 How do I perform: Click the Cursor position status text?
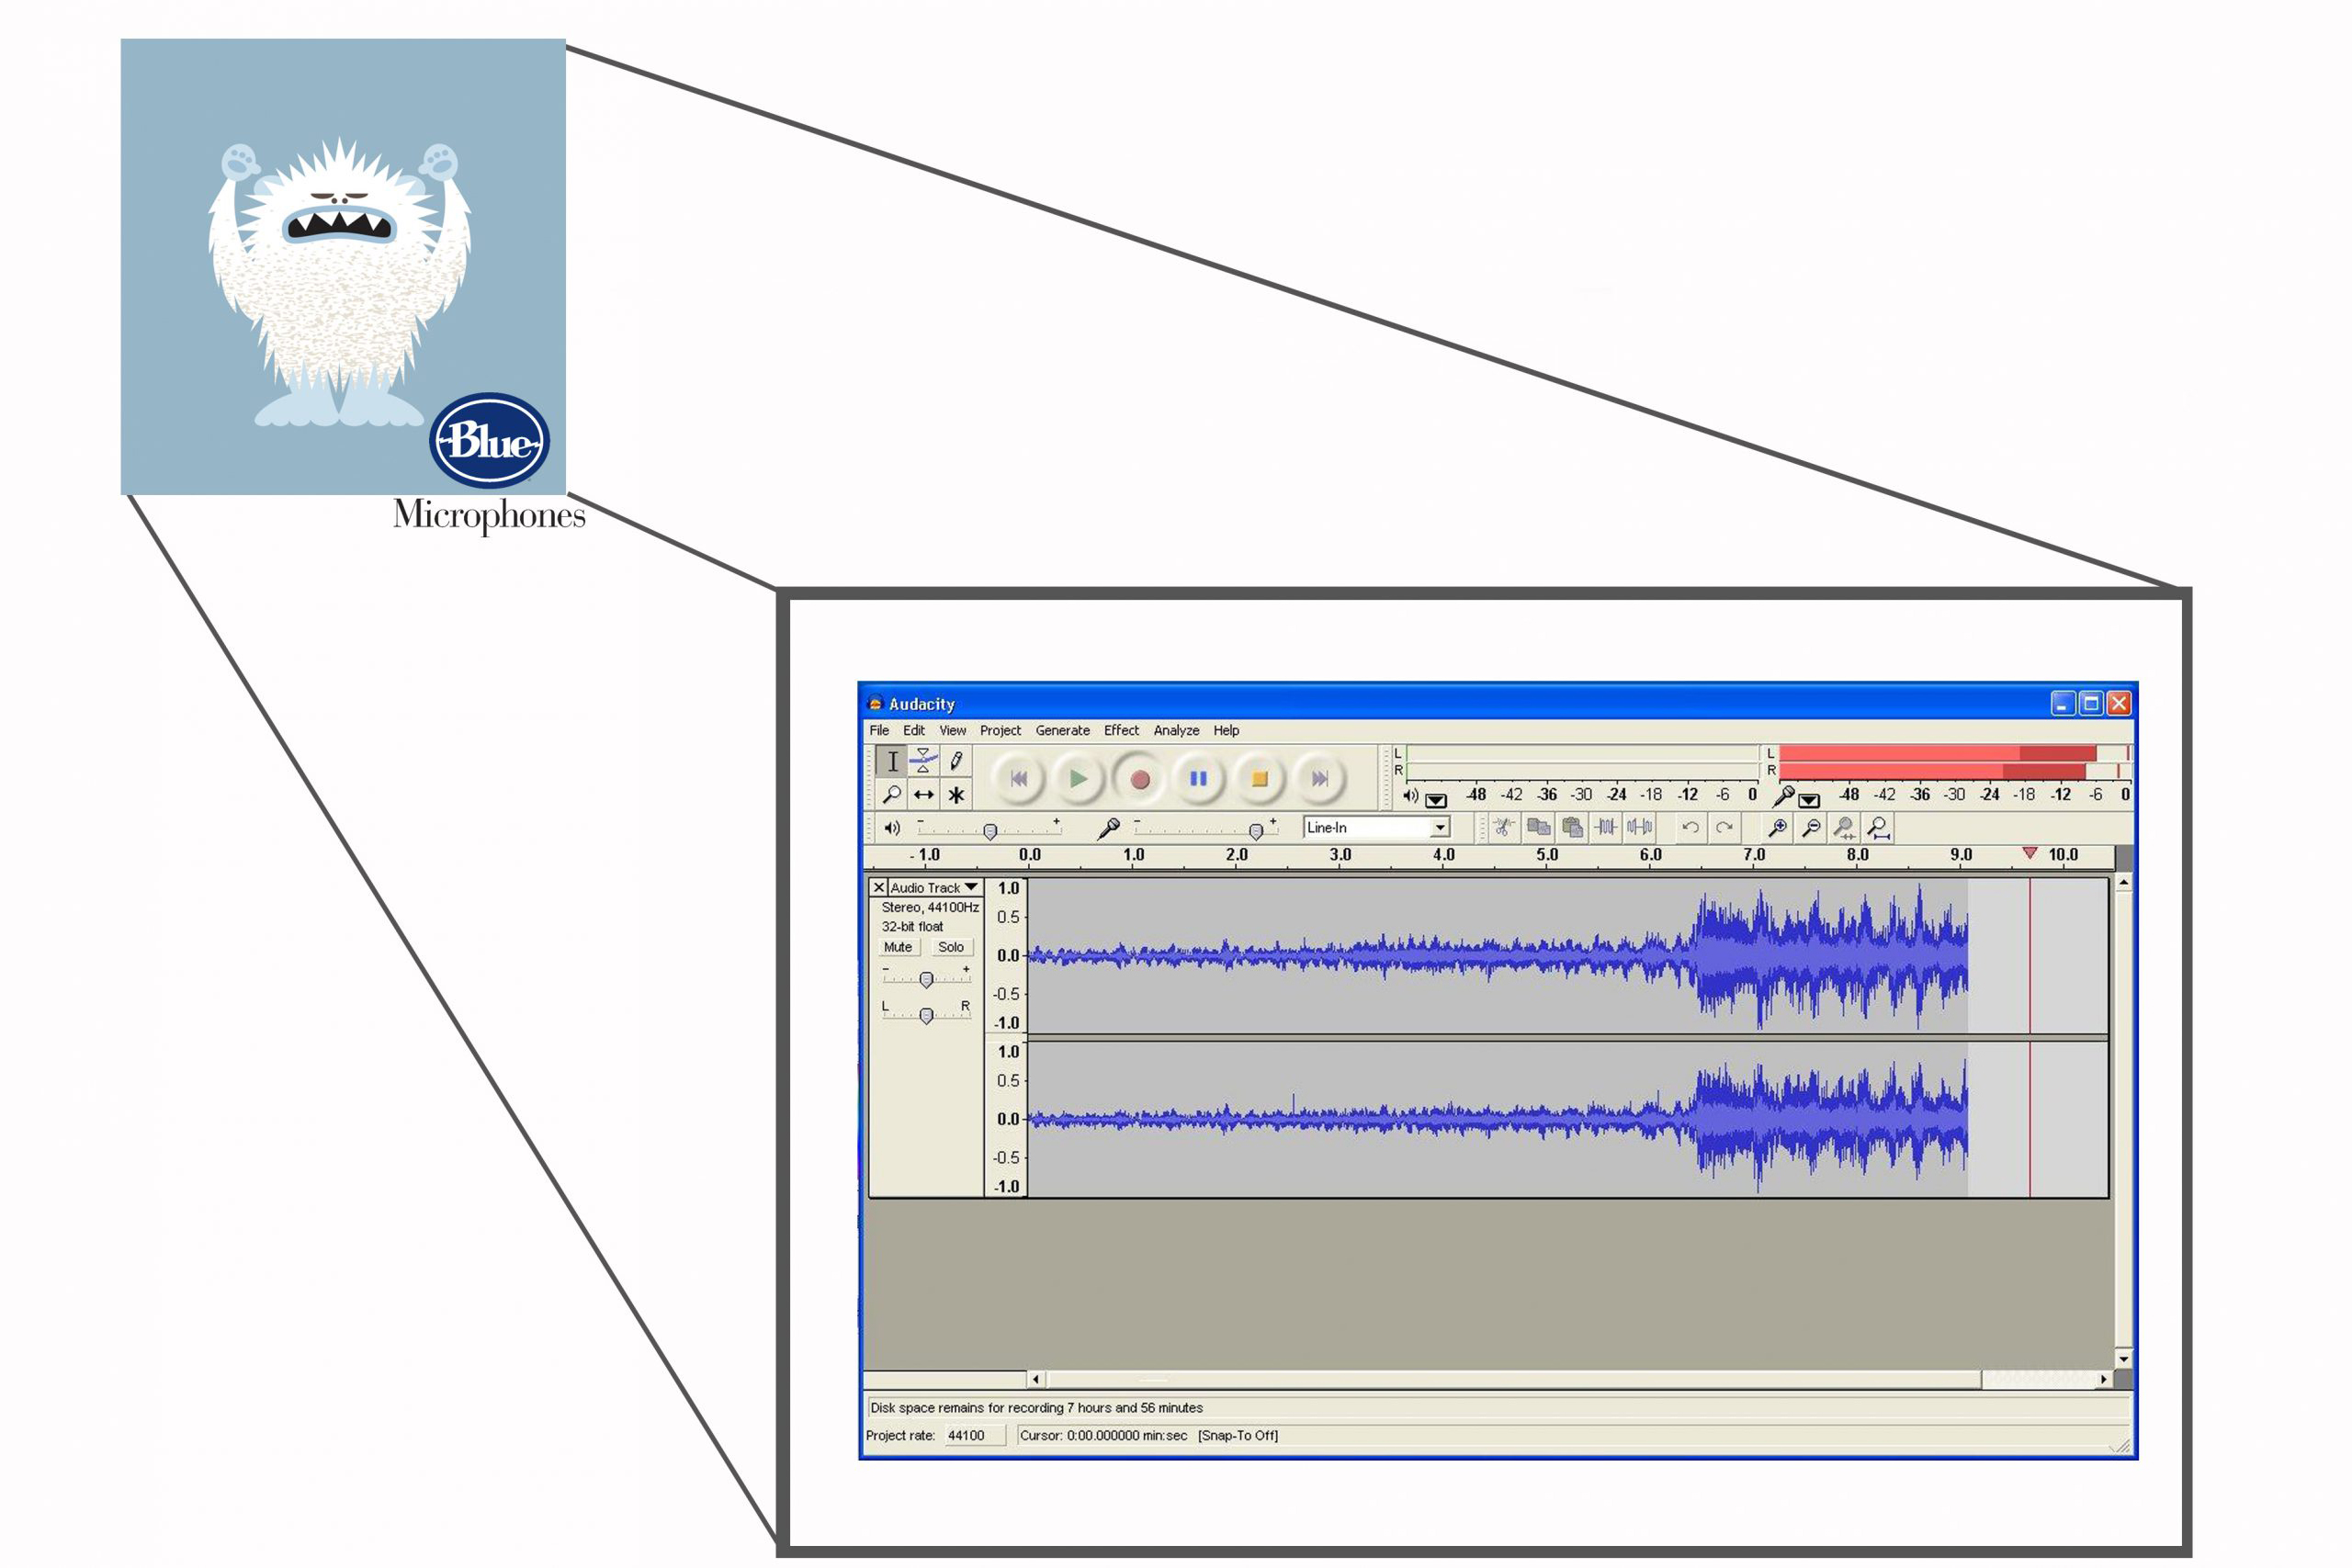click(x=1103, y=1435)
